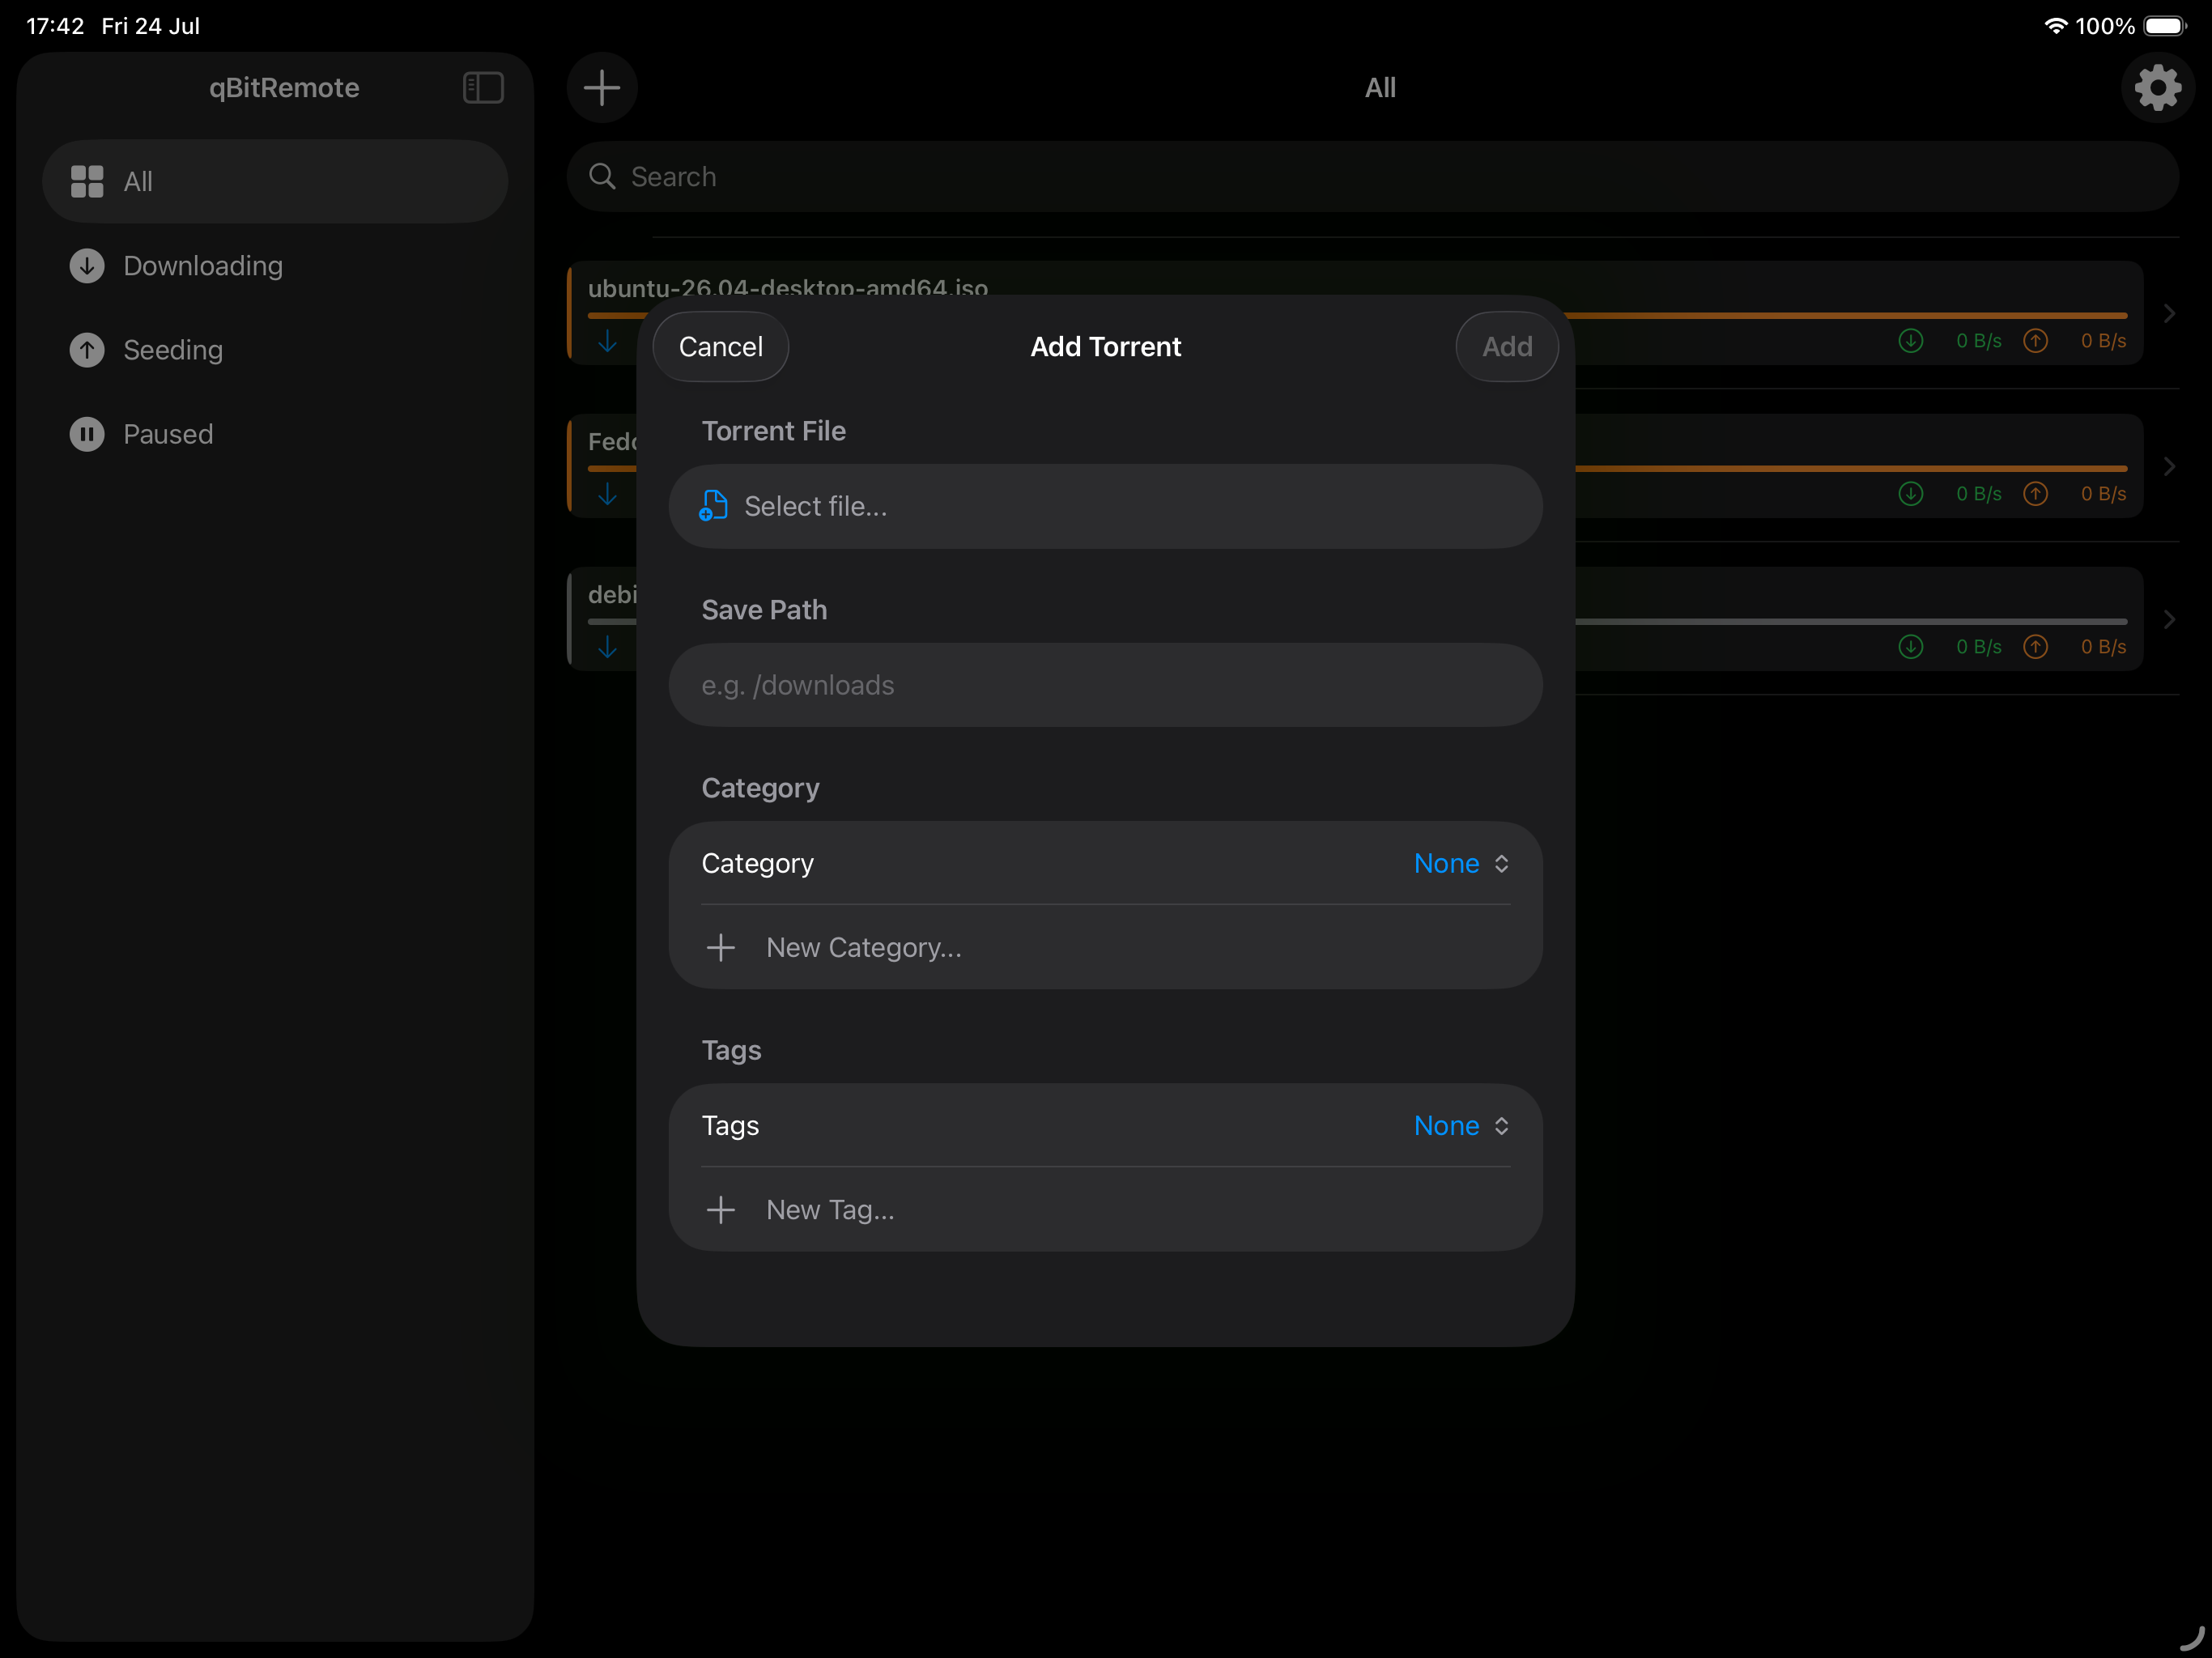
Task: Select the Seeding filter
Action: point(275,350)
